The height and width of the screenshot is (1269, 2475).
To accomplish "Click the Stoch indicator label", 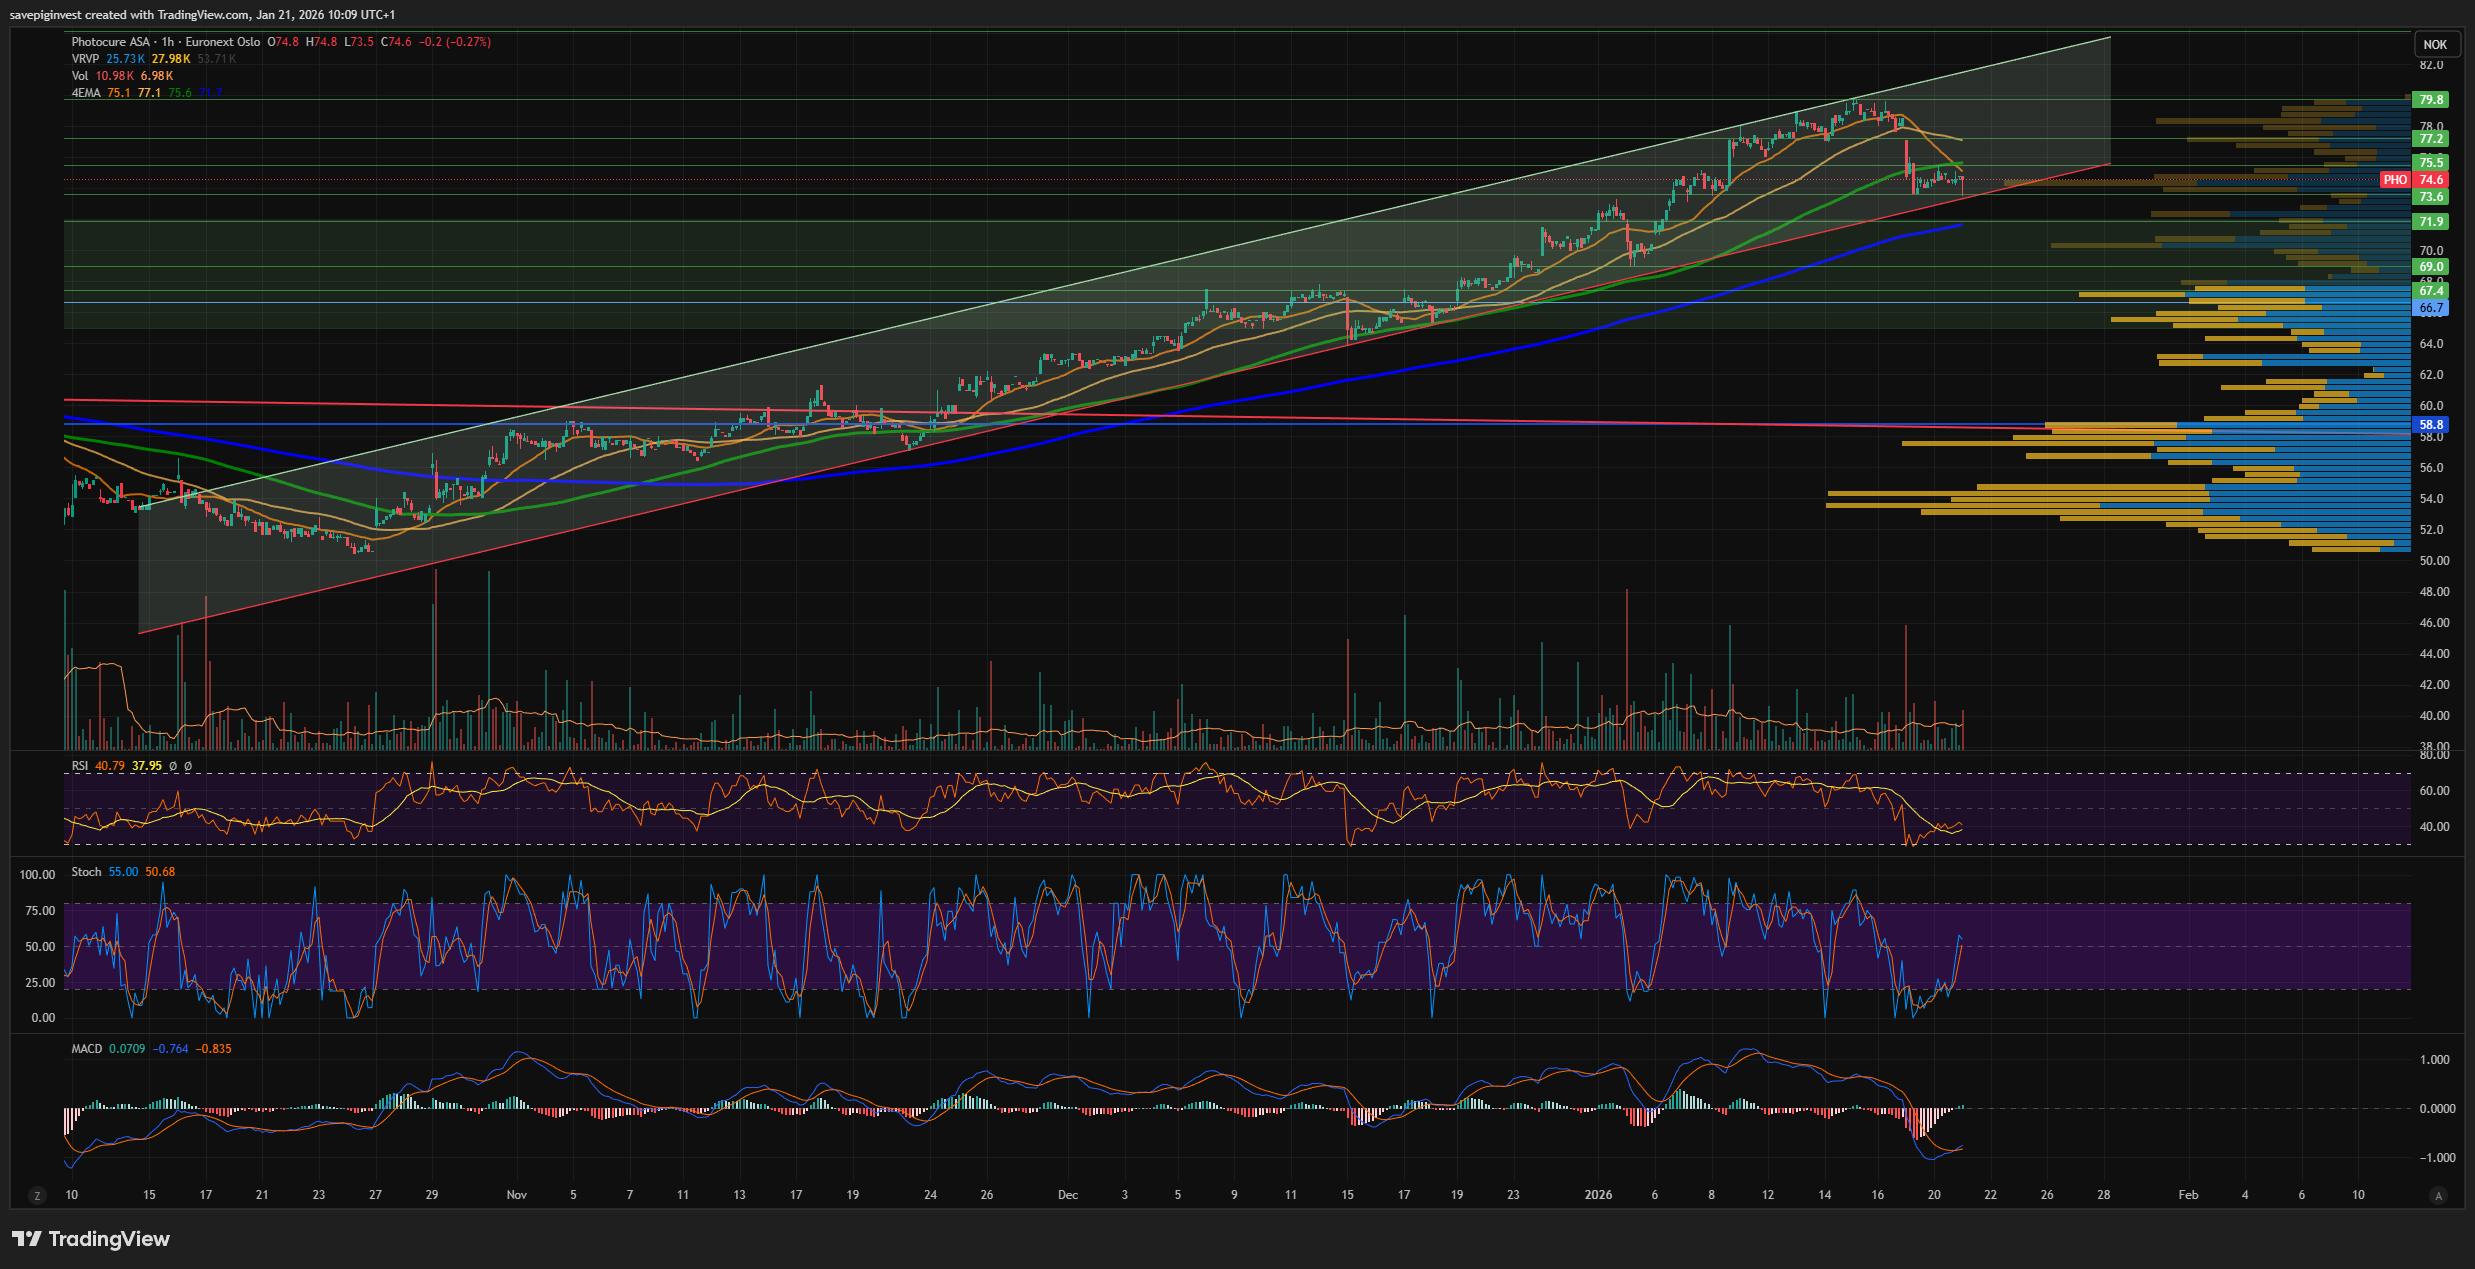I will point(86,872).
